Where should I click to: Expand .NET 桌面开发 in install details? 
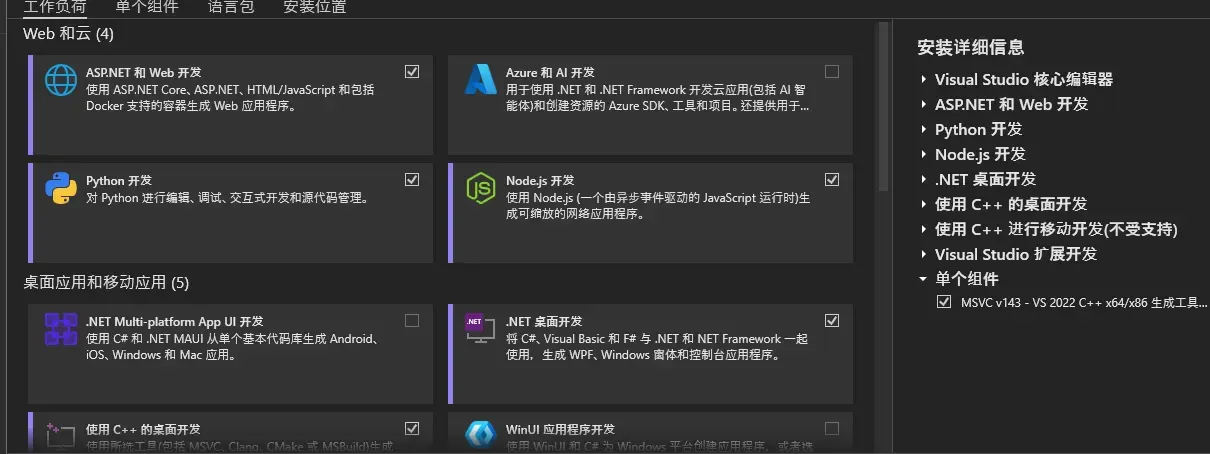(x=924, y=179)
